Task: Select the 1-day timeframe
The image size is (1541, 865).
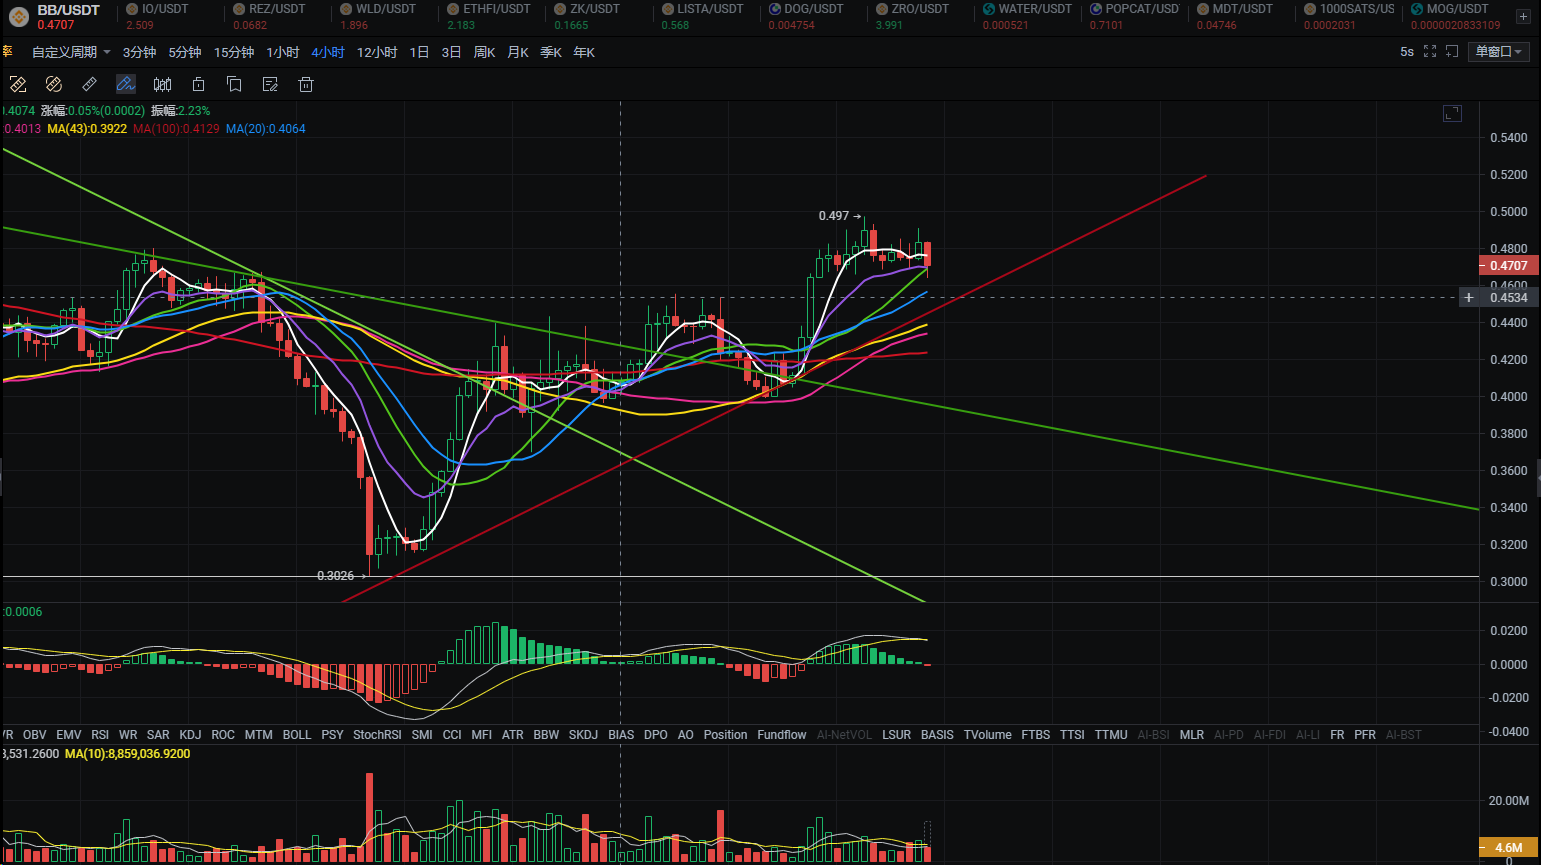Action: 419,52
